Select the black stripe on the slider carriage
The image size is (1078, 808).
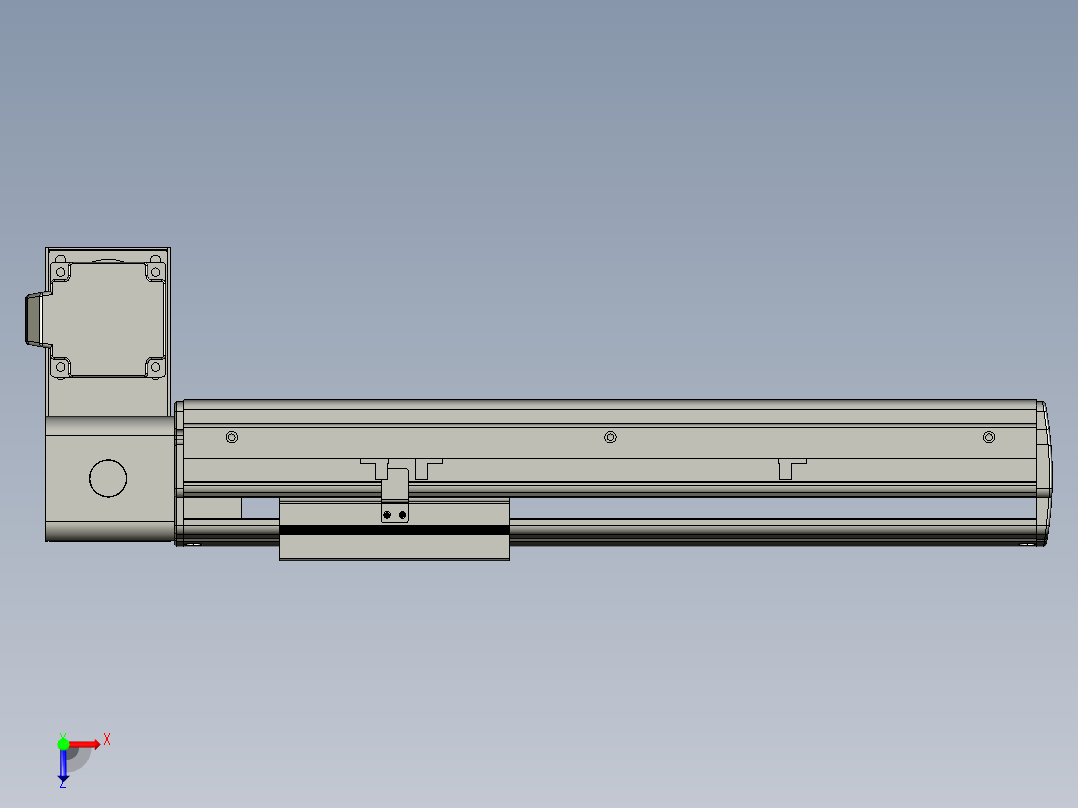point(394,530)
